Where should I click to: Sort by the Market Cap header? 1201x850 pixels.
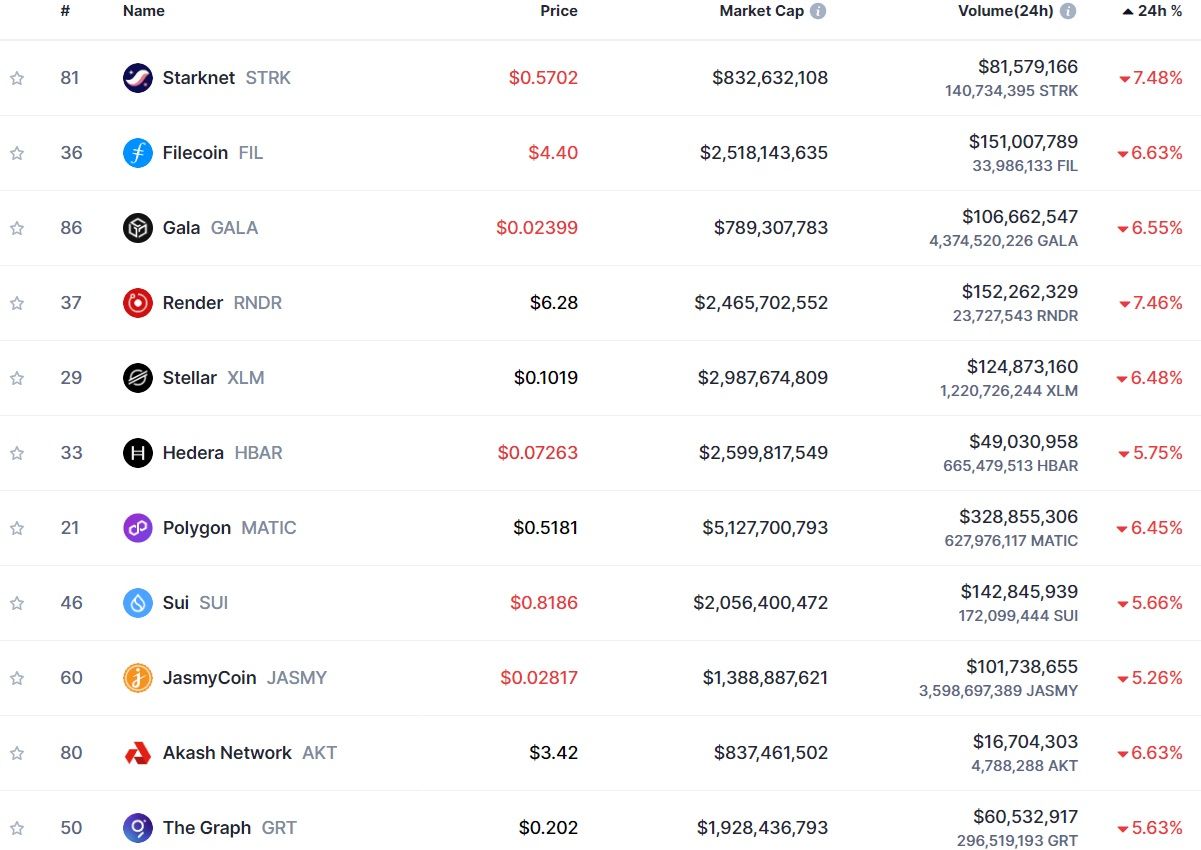(762, 11)
